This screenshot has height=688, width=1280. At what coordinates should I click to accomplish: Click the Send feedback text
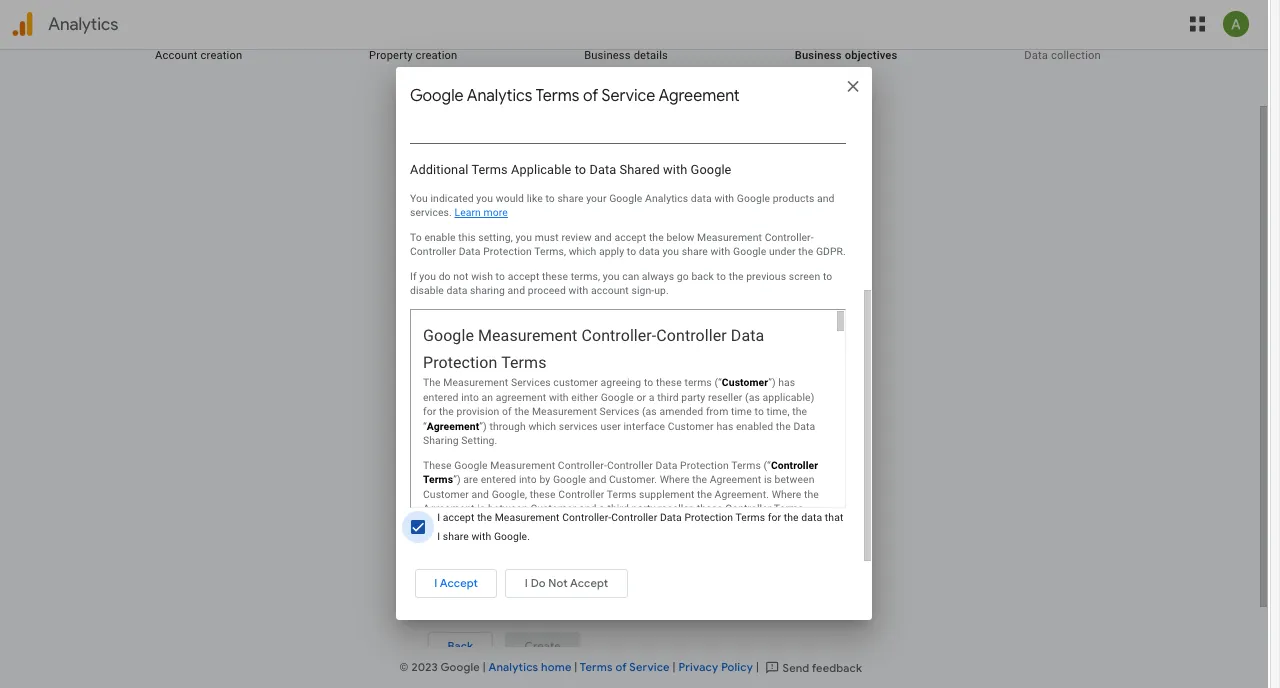pyautogui.click(x=822, y=668)
